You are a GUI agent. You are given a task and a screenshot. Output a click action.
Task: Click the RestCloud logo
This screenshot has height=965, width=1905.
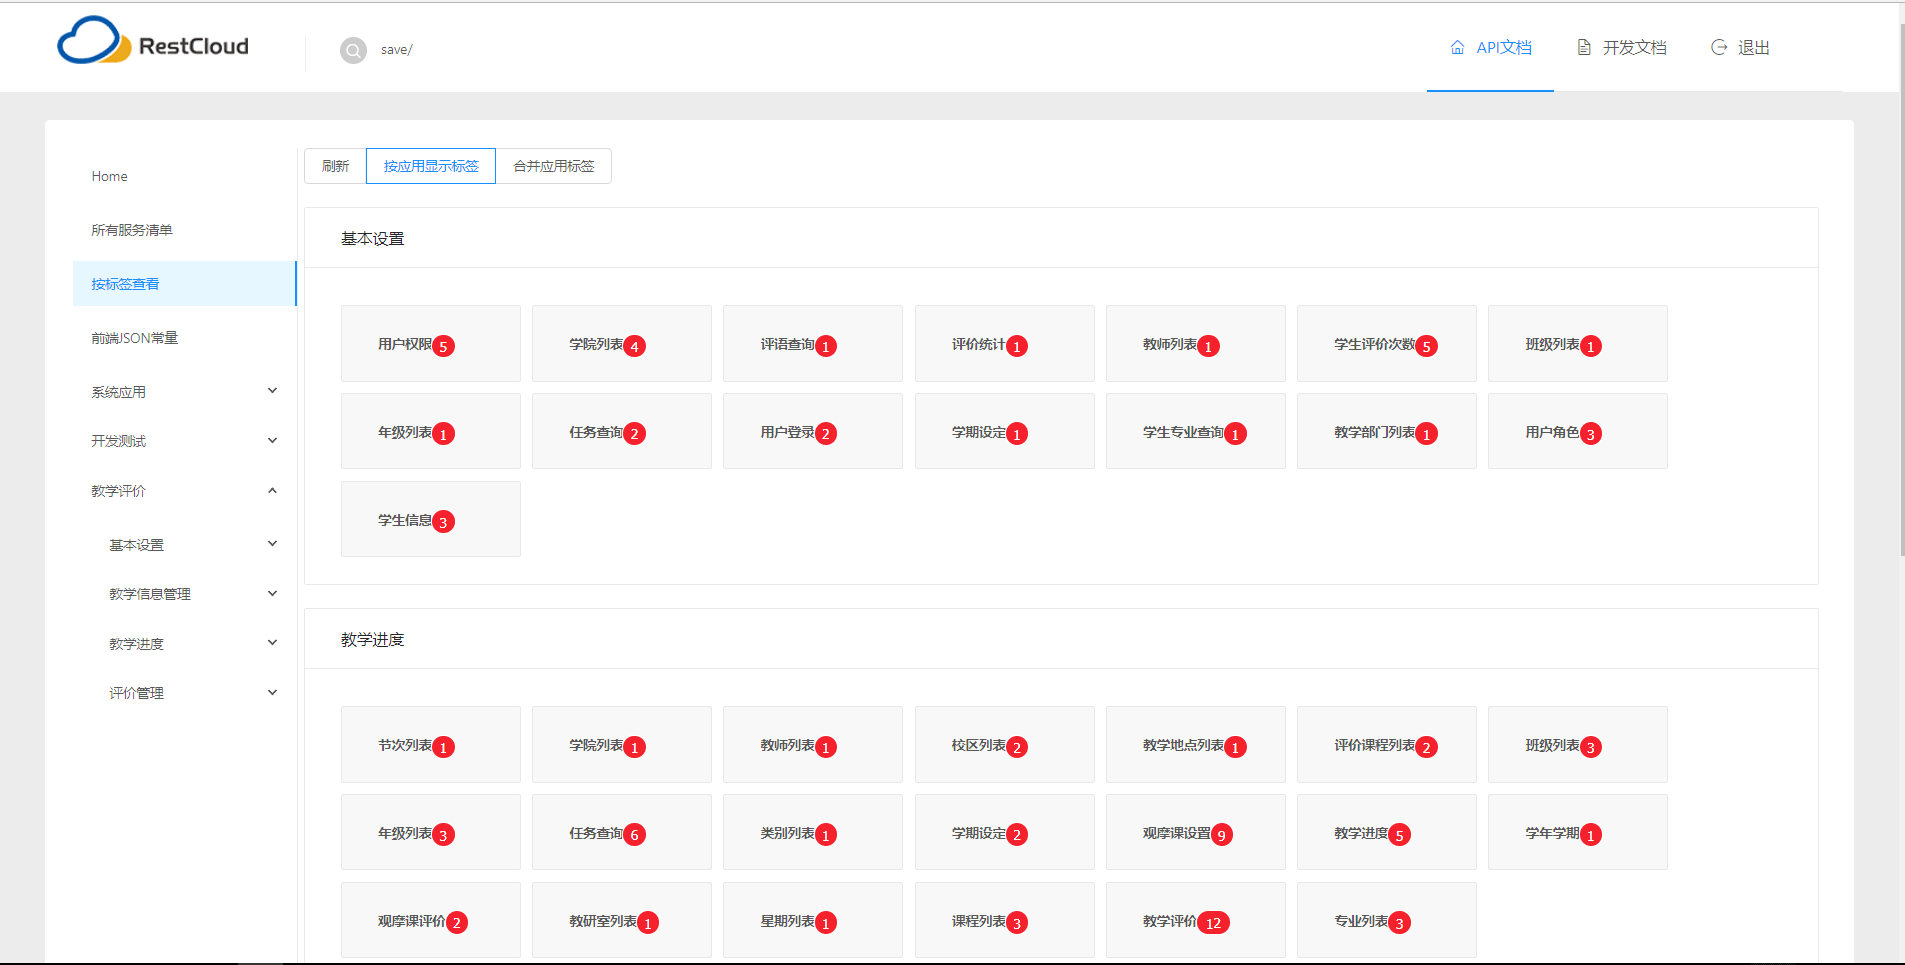point(153,41)
